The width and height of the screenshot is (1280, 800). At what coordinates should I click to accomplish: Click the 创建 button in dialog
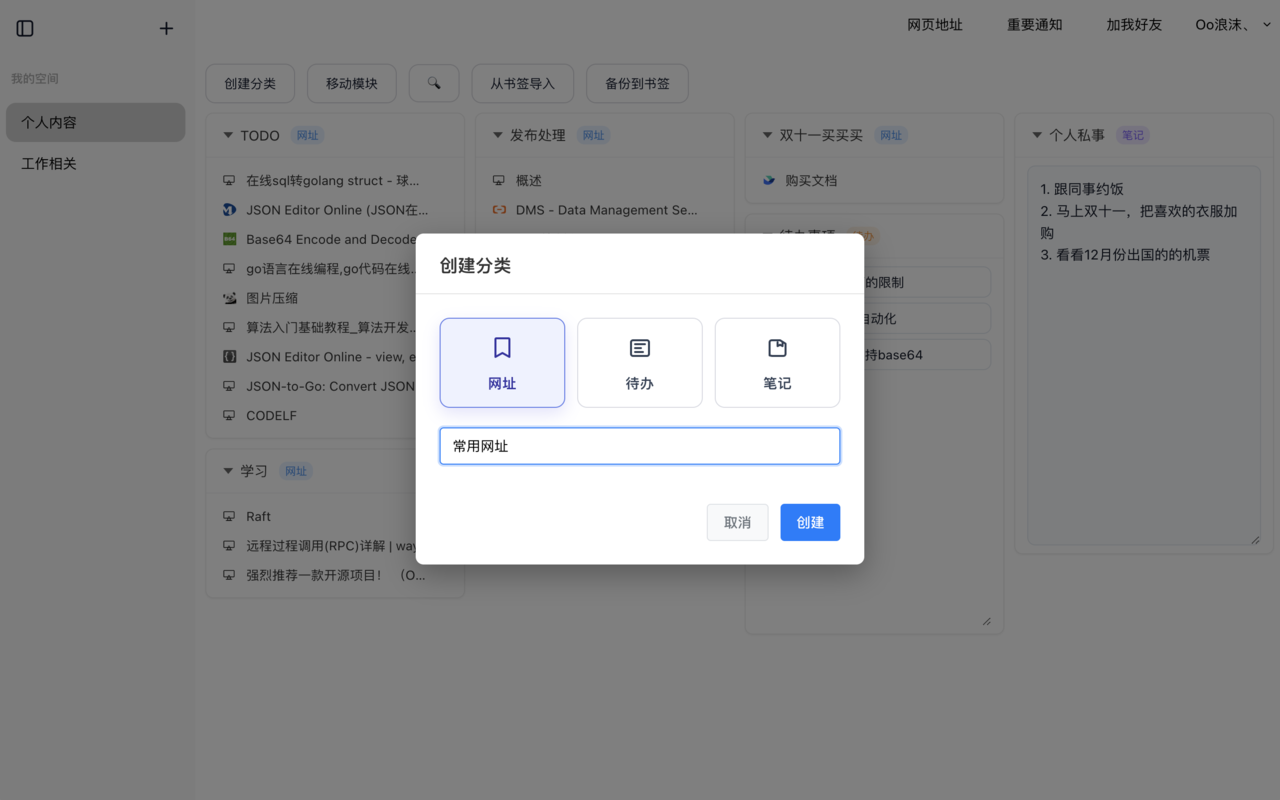(x=810, y=522)
